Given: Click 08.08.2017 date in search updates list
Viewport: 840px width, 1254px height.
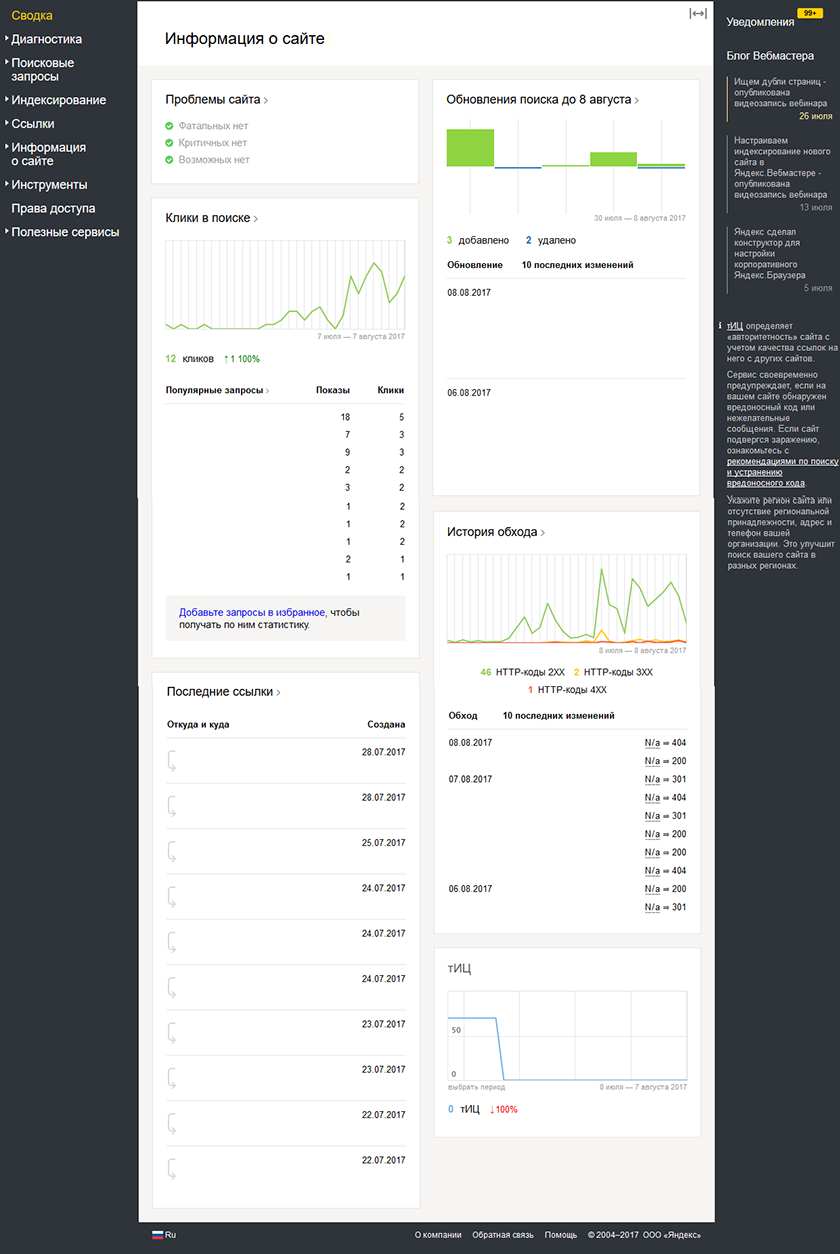Looking at the screenshot, I should coord(469,292).
